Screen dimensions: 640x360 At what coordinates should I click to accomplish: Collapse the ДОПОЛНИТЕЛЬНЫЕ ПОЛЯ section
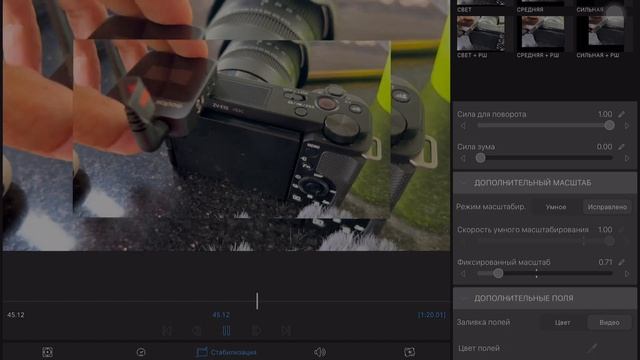[x=463, y=298]
